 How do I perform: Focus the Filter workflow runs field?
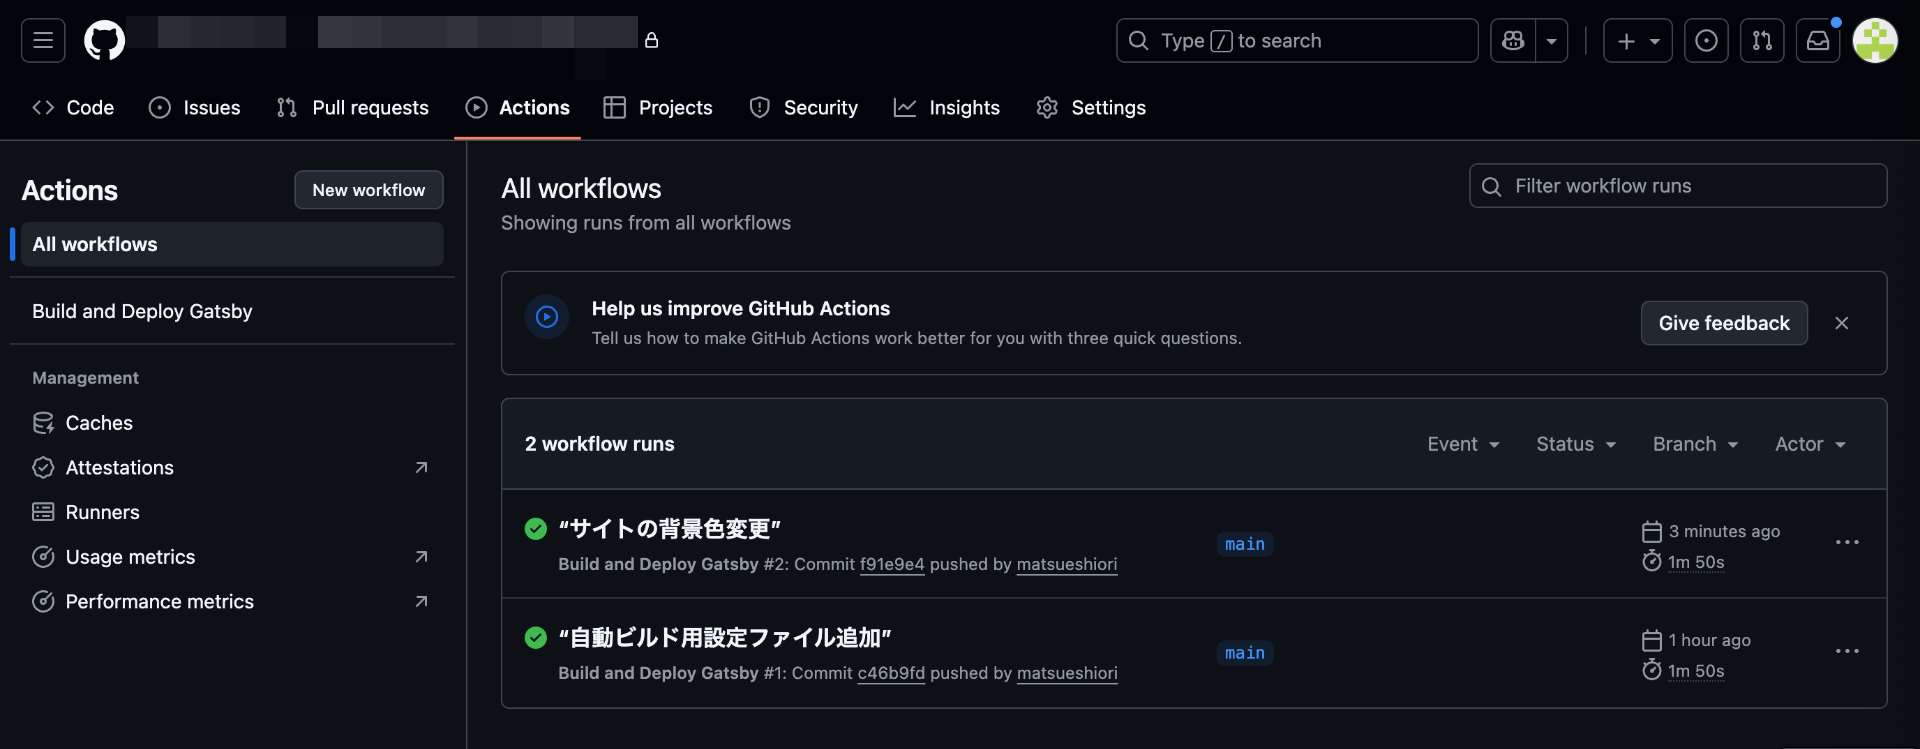pos(1678,186)
